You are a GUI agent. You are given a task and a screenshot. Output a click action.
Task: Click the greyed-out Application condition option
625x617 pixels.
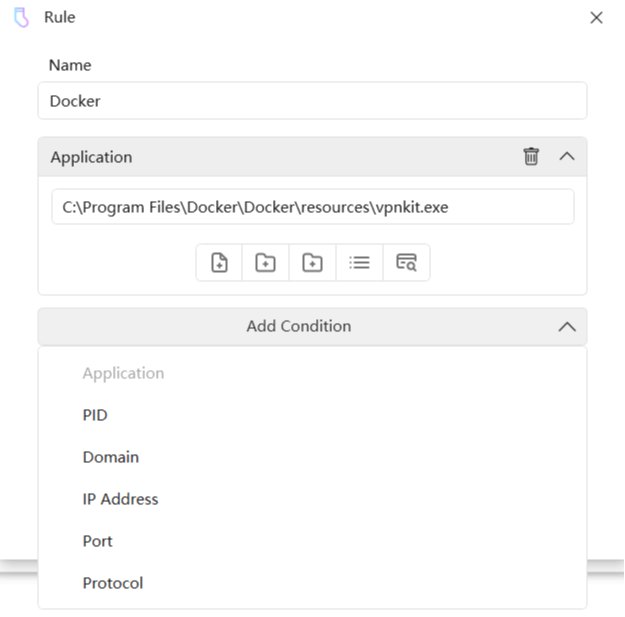[123, 373]
